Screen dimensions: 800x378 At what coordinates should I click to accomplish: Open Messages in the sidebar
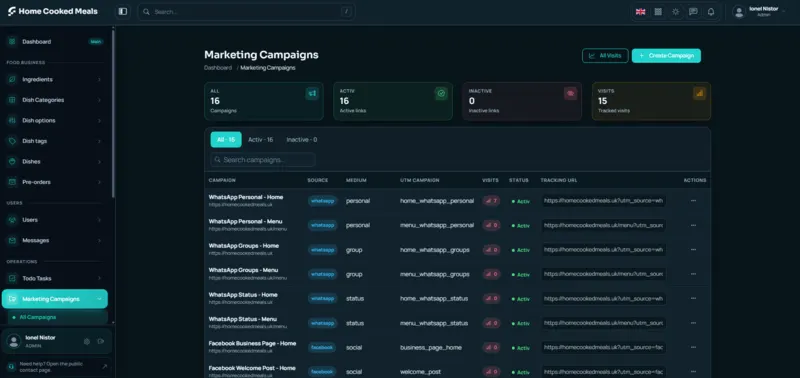pyautogui.click(x=55, y=240)
